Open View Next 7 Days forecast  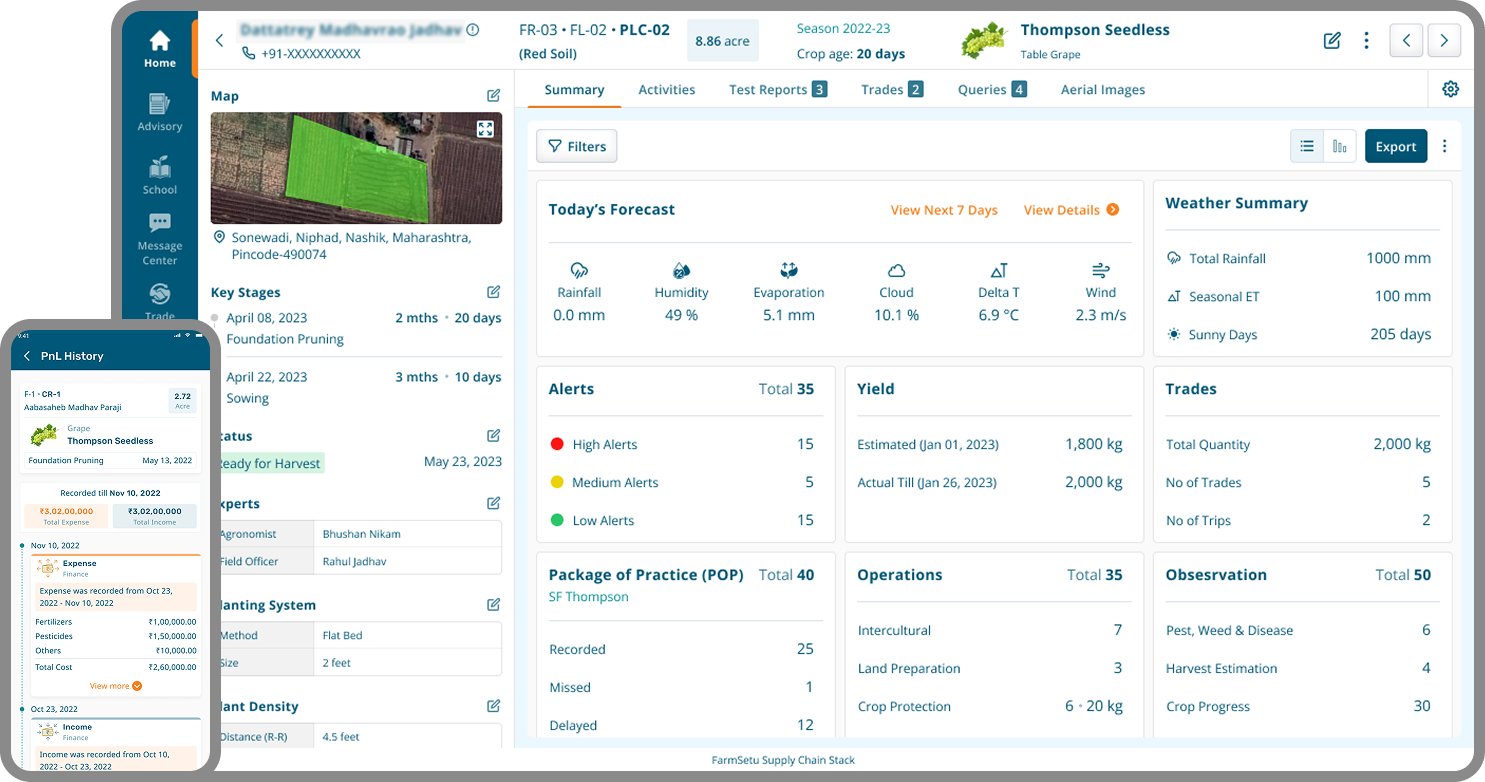coord(944,210)
